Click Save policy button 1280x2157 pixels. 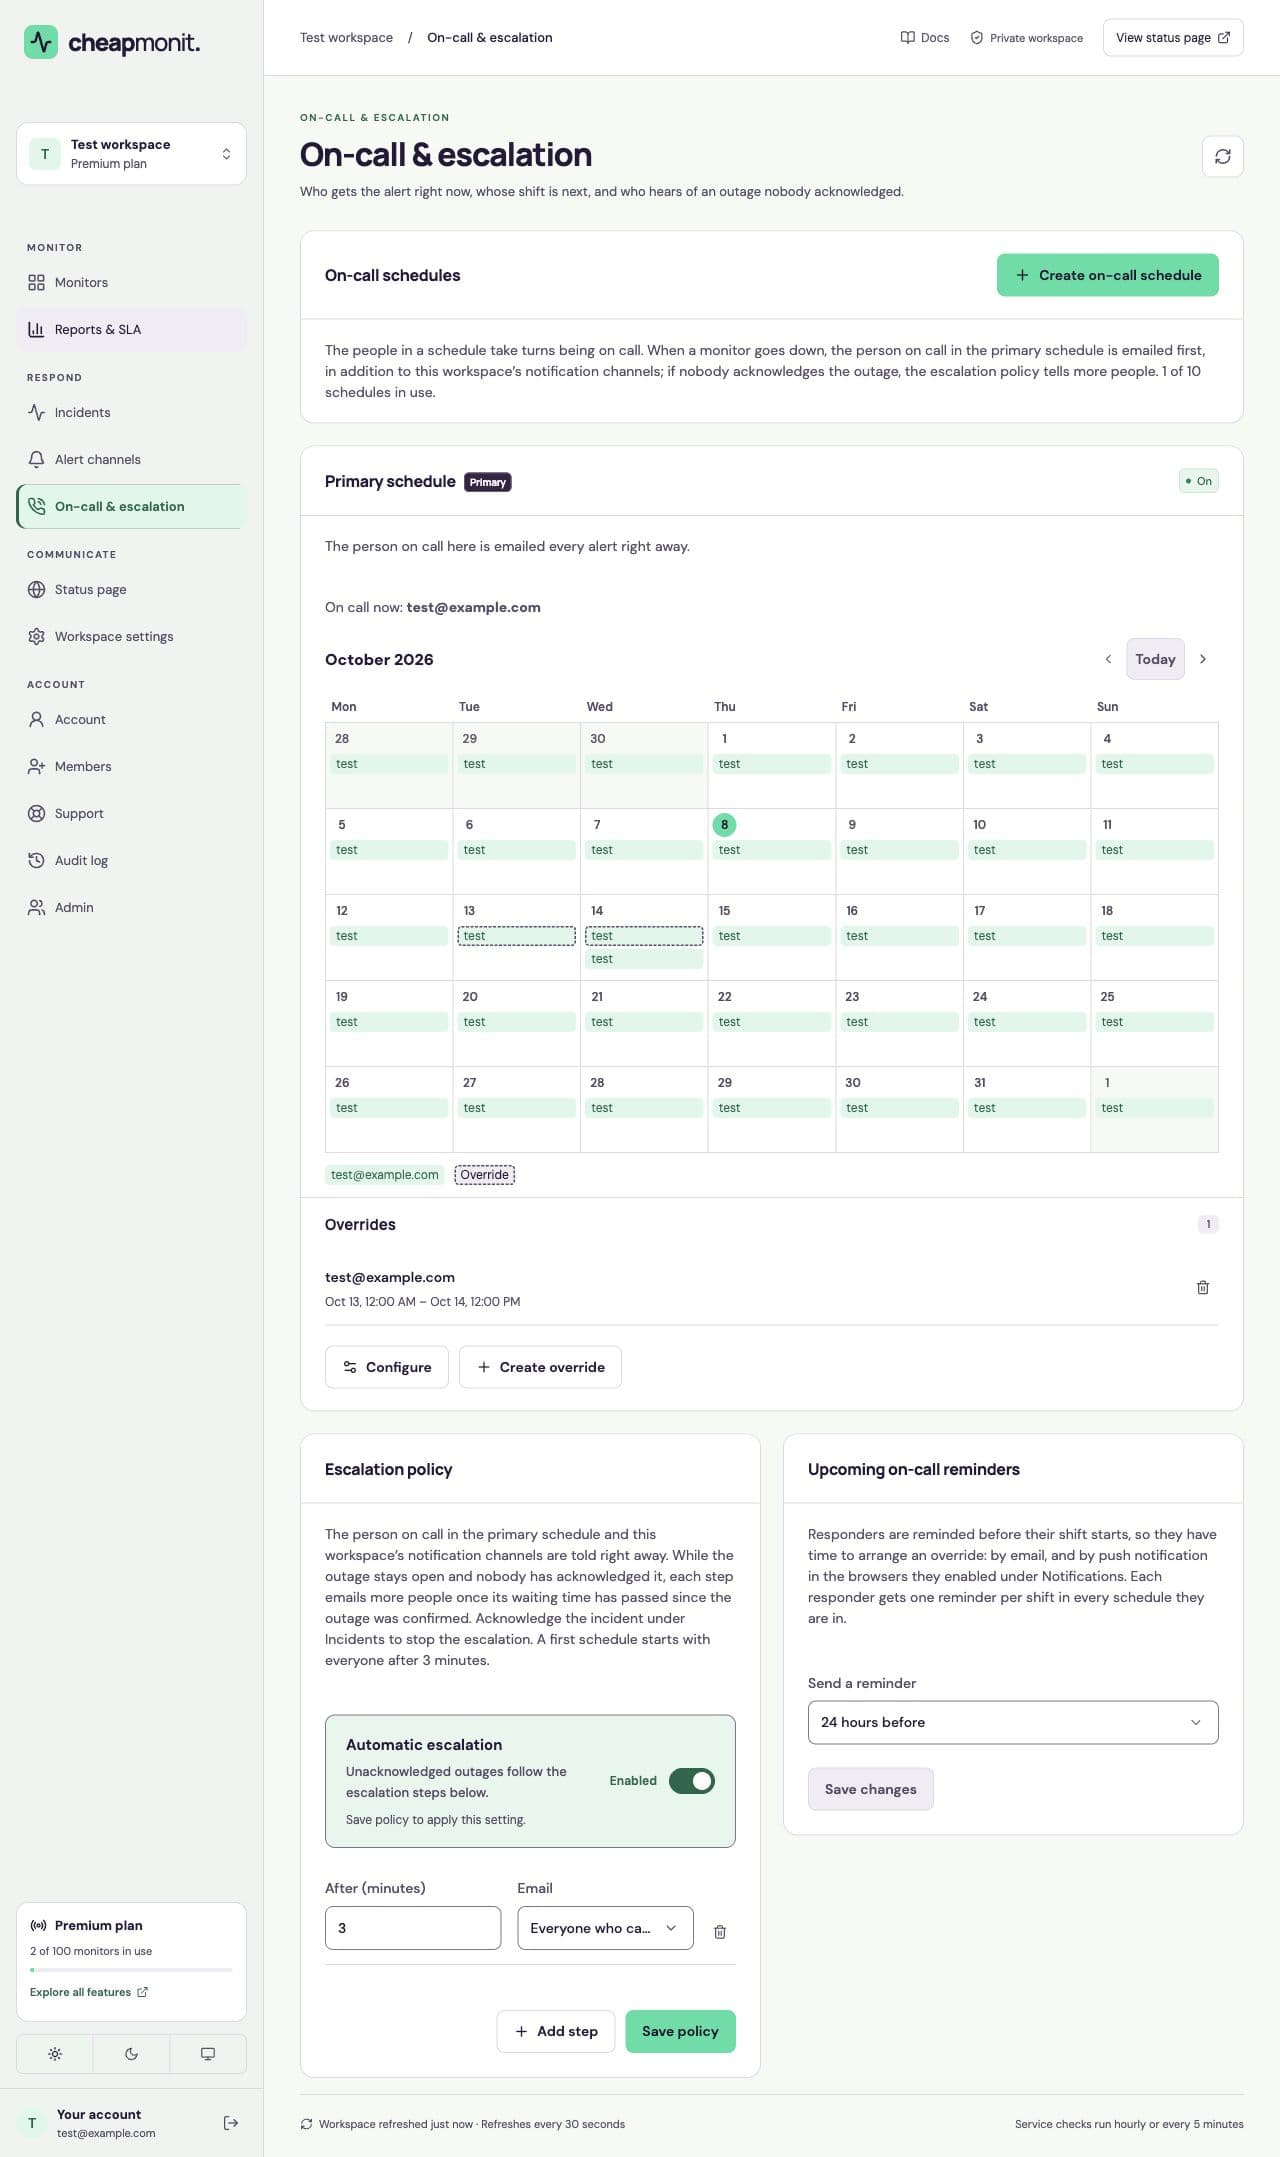(x=680, y=2031)
